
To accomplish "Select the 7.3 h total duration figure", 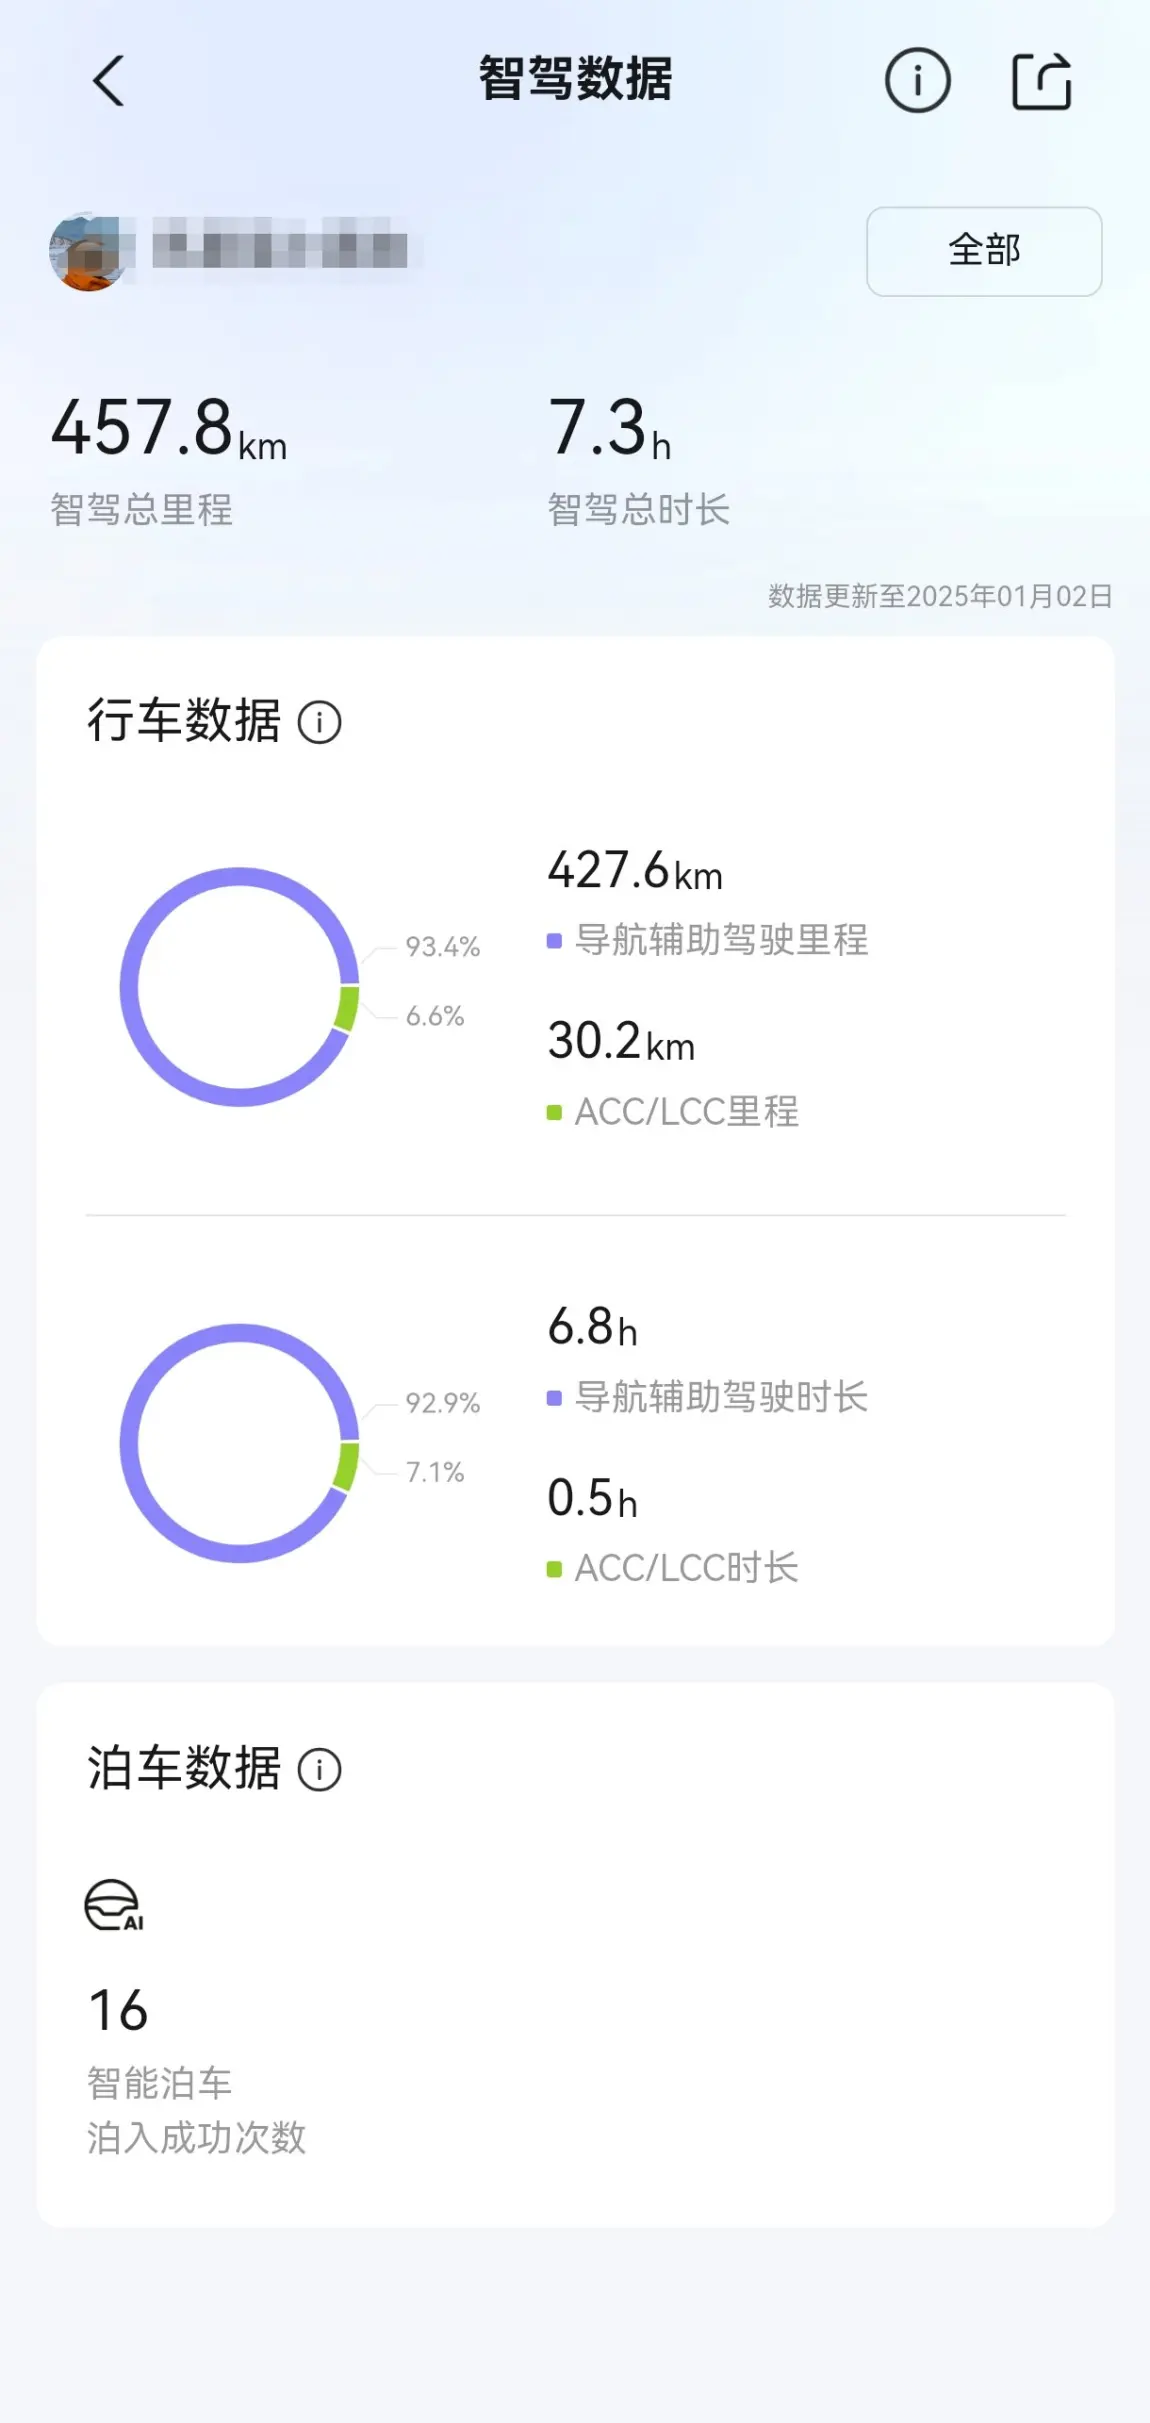I will (x=609, y=428).
